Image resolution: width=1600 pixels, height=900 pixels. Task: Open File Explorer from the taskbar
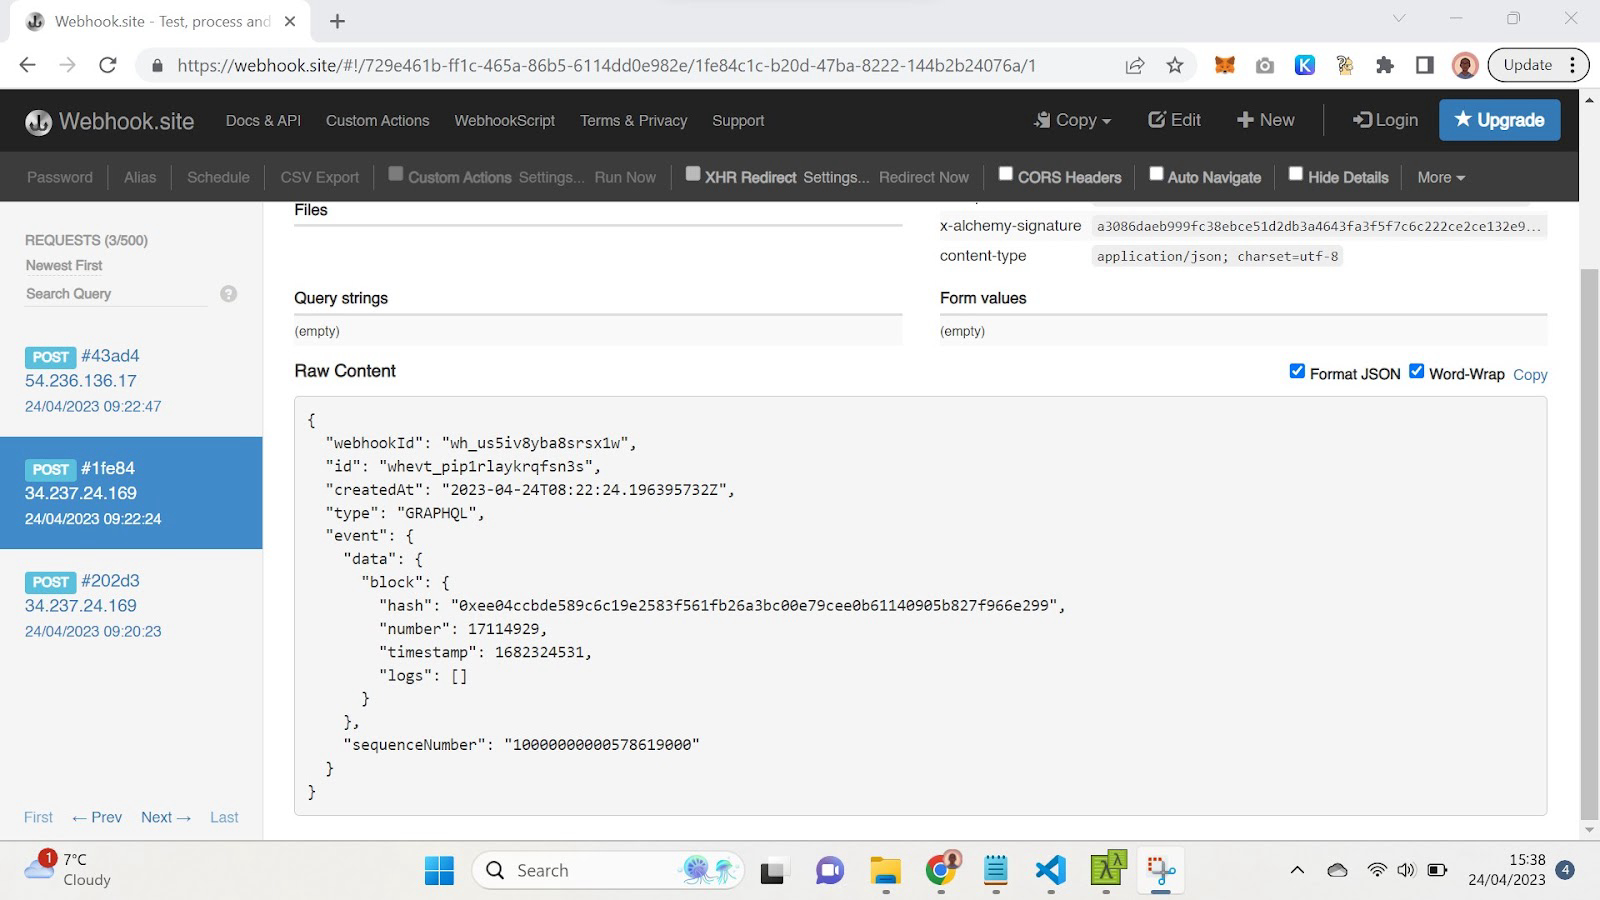[885, 870]
